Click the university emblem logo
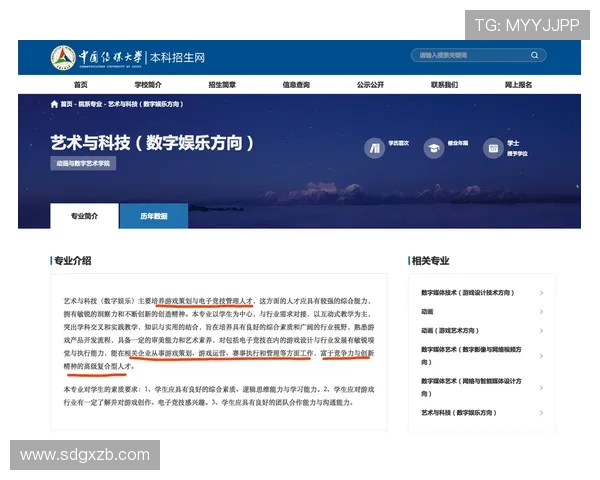 [63, 58]
